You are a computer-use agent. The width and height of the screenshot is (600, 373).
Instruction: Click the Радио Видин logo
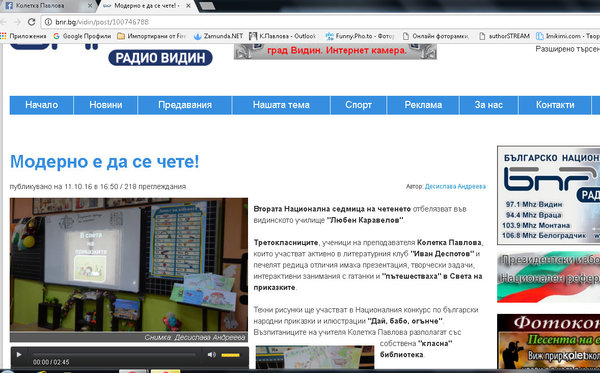click(160, 58)
